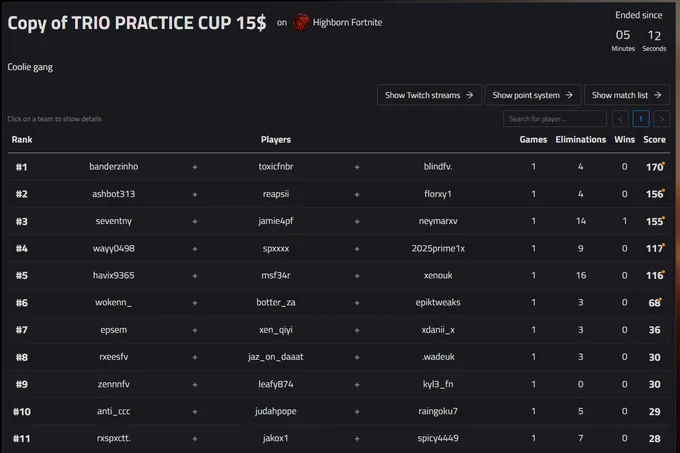Open the Show match list button
680x453 pixels.
(x=627, y=95)
